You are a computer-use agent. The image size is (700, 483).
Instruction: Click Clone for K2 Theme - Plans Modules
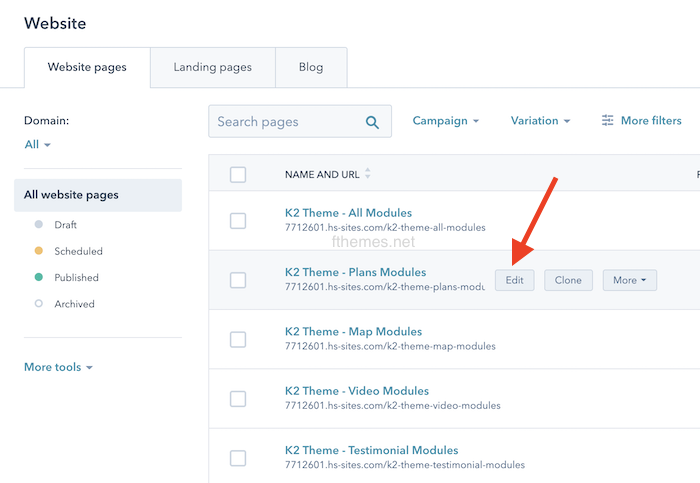coord(568,280)
